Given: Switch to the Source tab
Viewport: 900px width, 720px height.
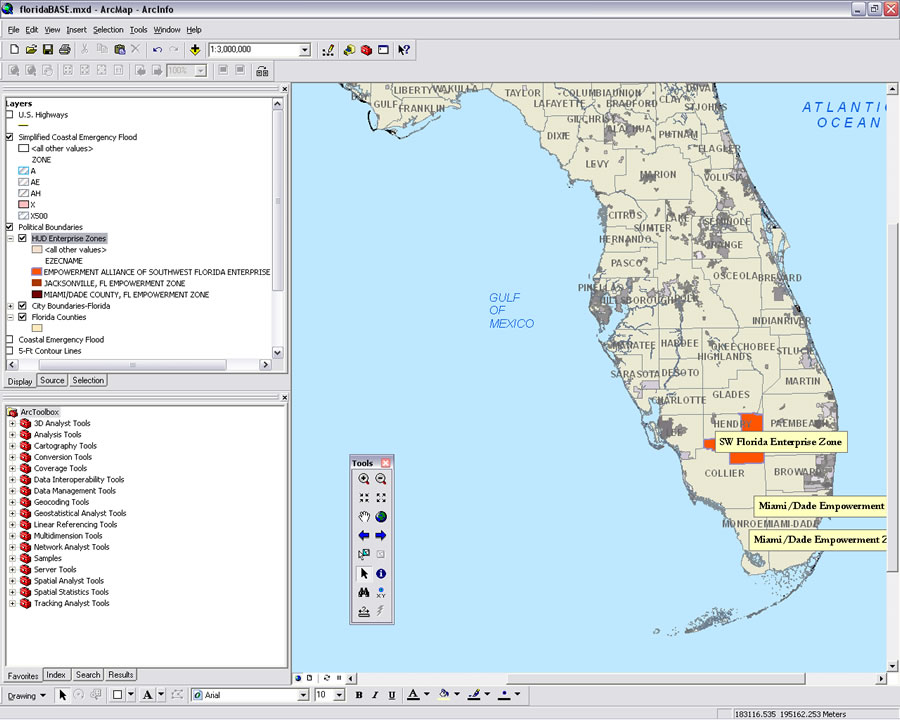Looking at the screenshot, I should (x=52, y=380).
